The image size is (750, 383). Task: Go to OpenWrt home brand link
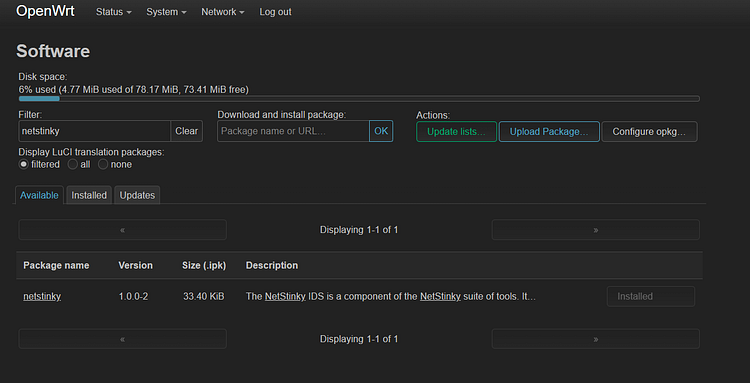pos(45,11)
